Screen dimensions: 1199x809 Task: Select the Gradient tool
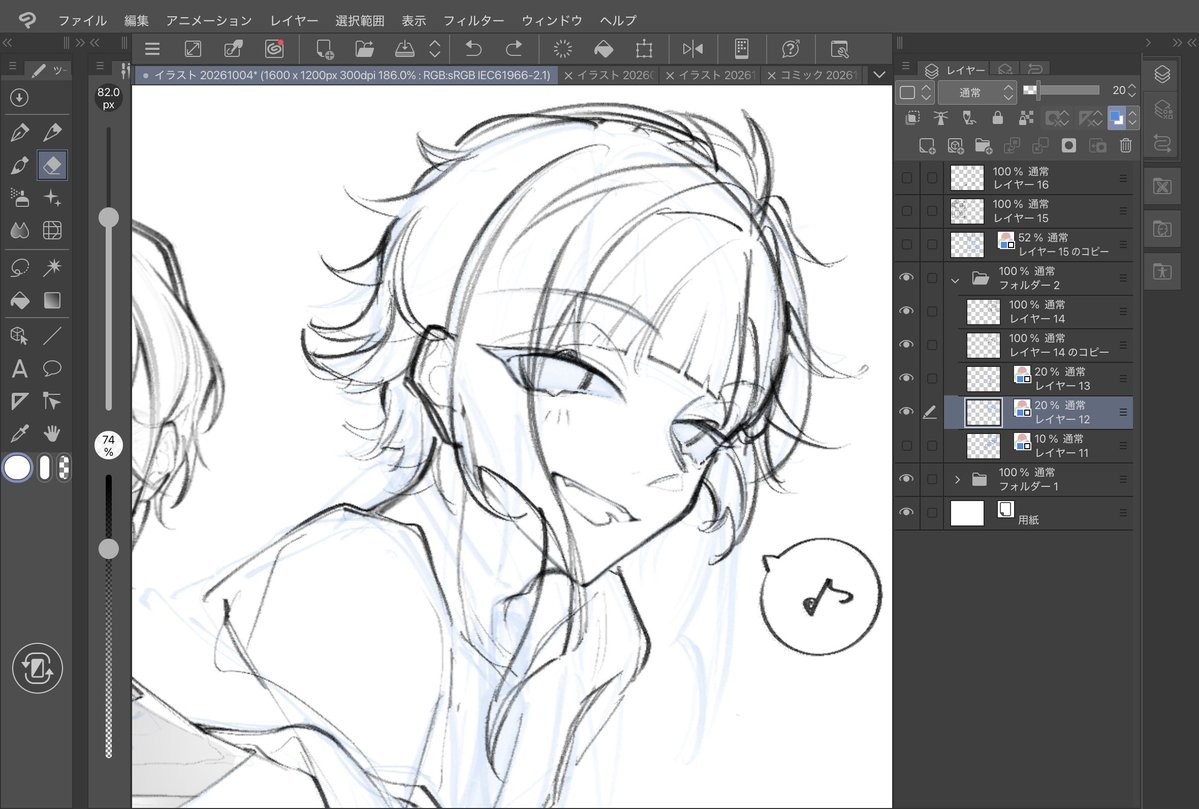coord(52,300)
